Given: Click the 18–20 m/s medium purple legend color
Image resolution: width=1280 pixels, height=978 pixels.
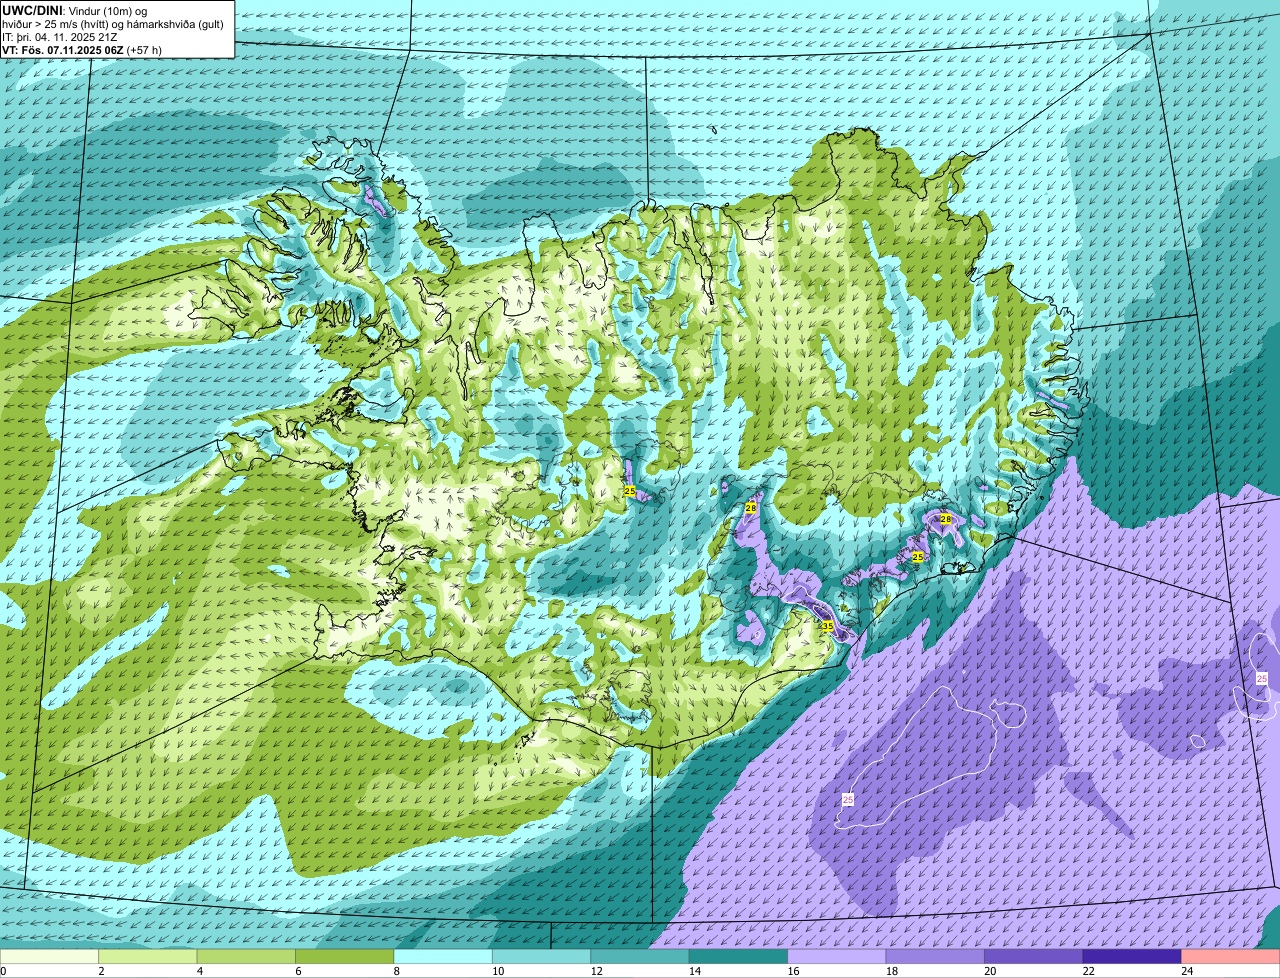Looking at the screenshot, I should click(935, 956).
